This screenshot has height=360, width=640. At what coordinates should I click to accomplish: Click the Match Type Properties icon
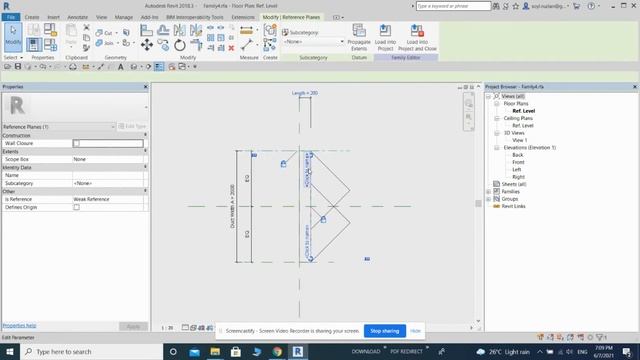(87, 48)
